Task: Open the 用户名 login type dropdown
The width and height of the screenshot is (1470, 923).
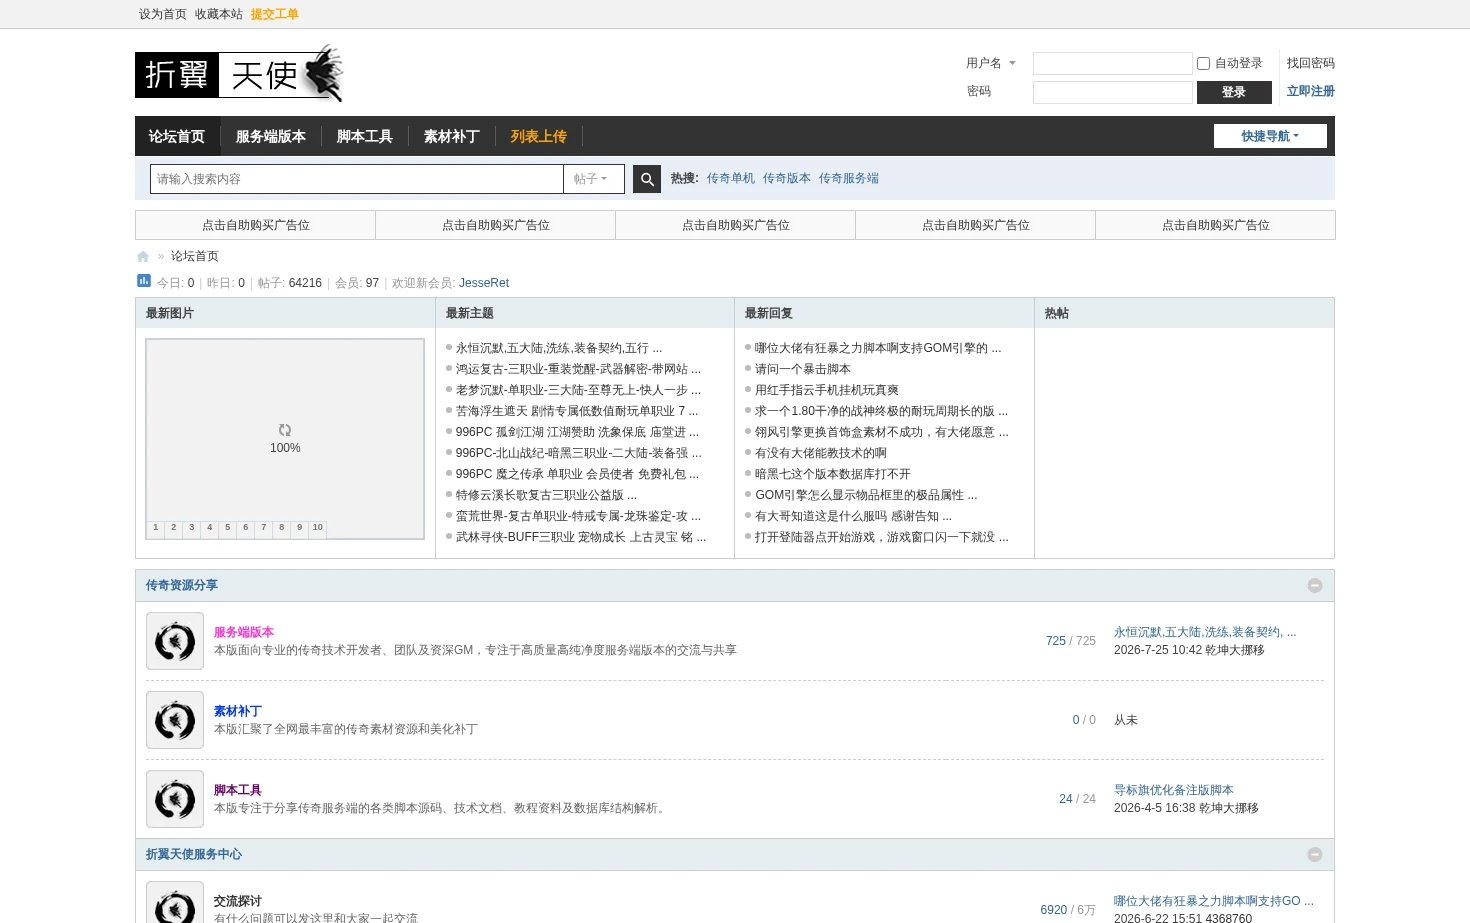Action: coord(991,63)
